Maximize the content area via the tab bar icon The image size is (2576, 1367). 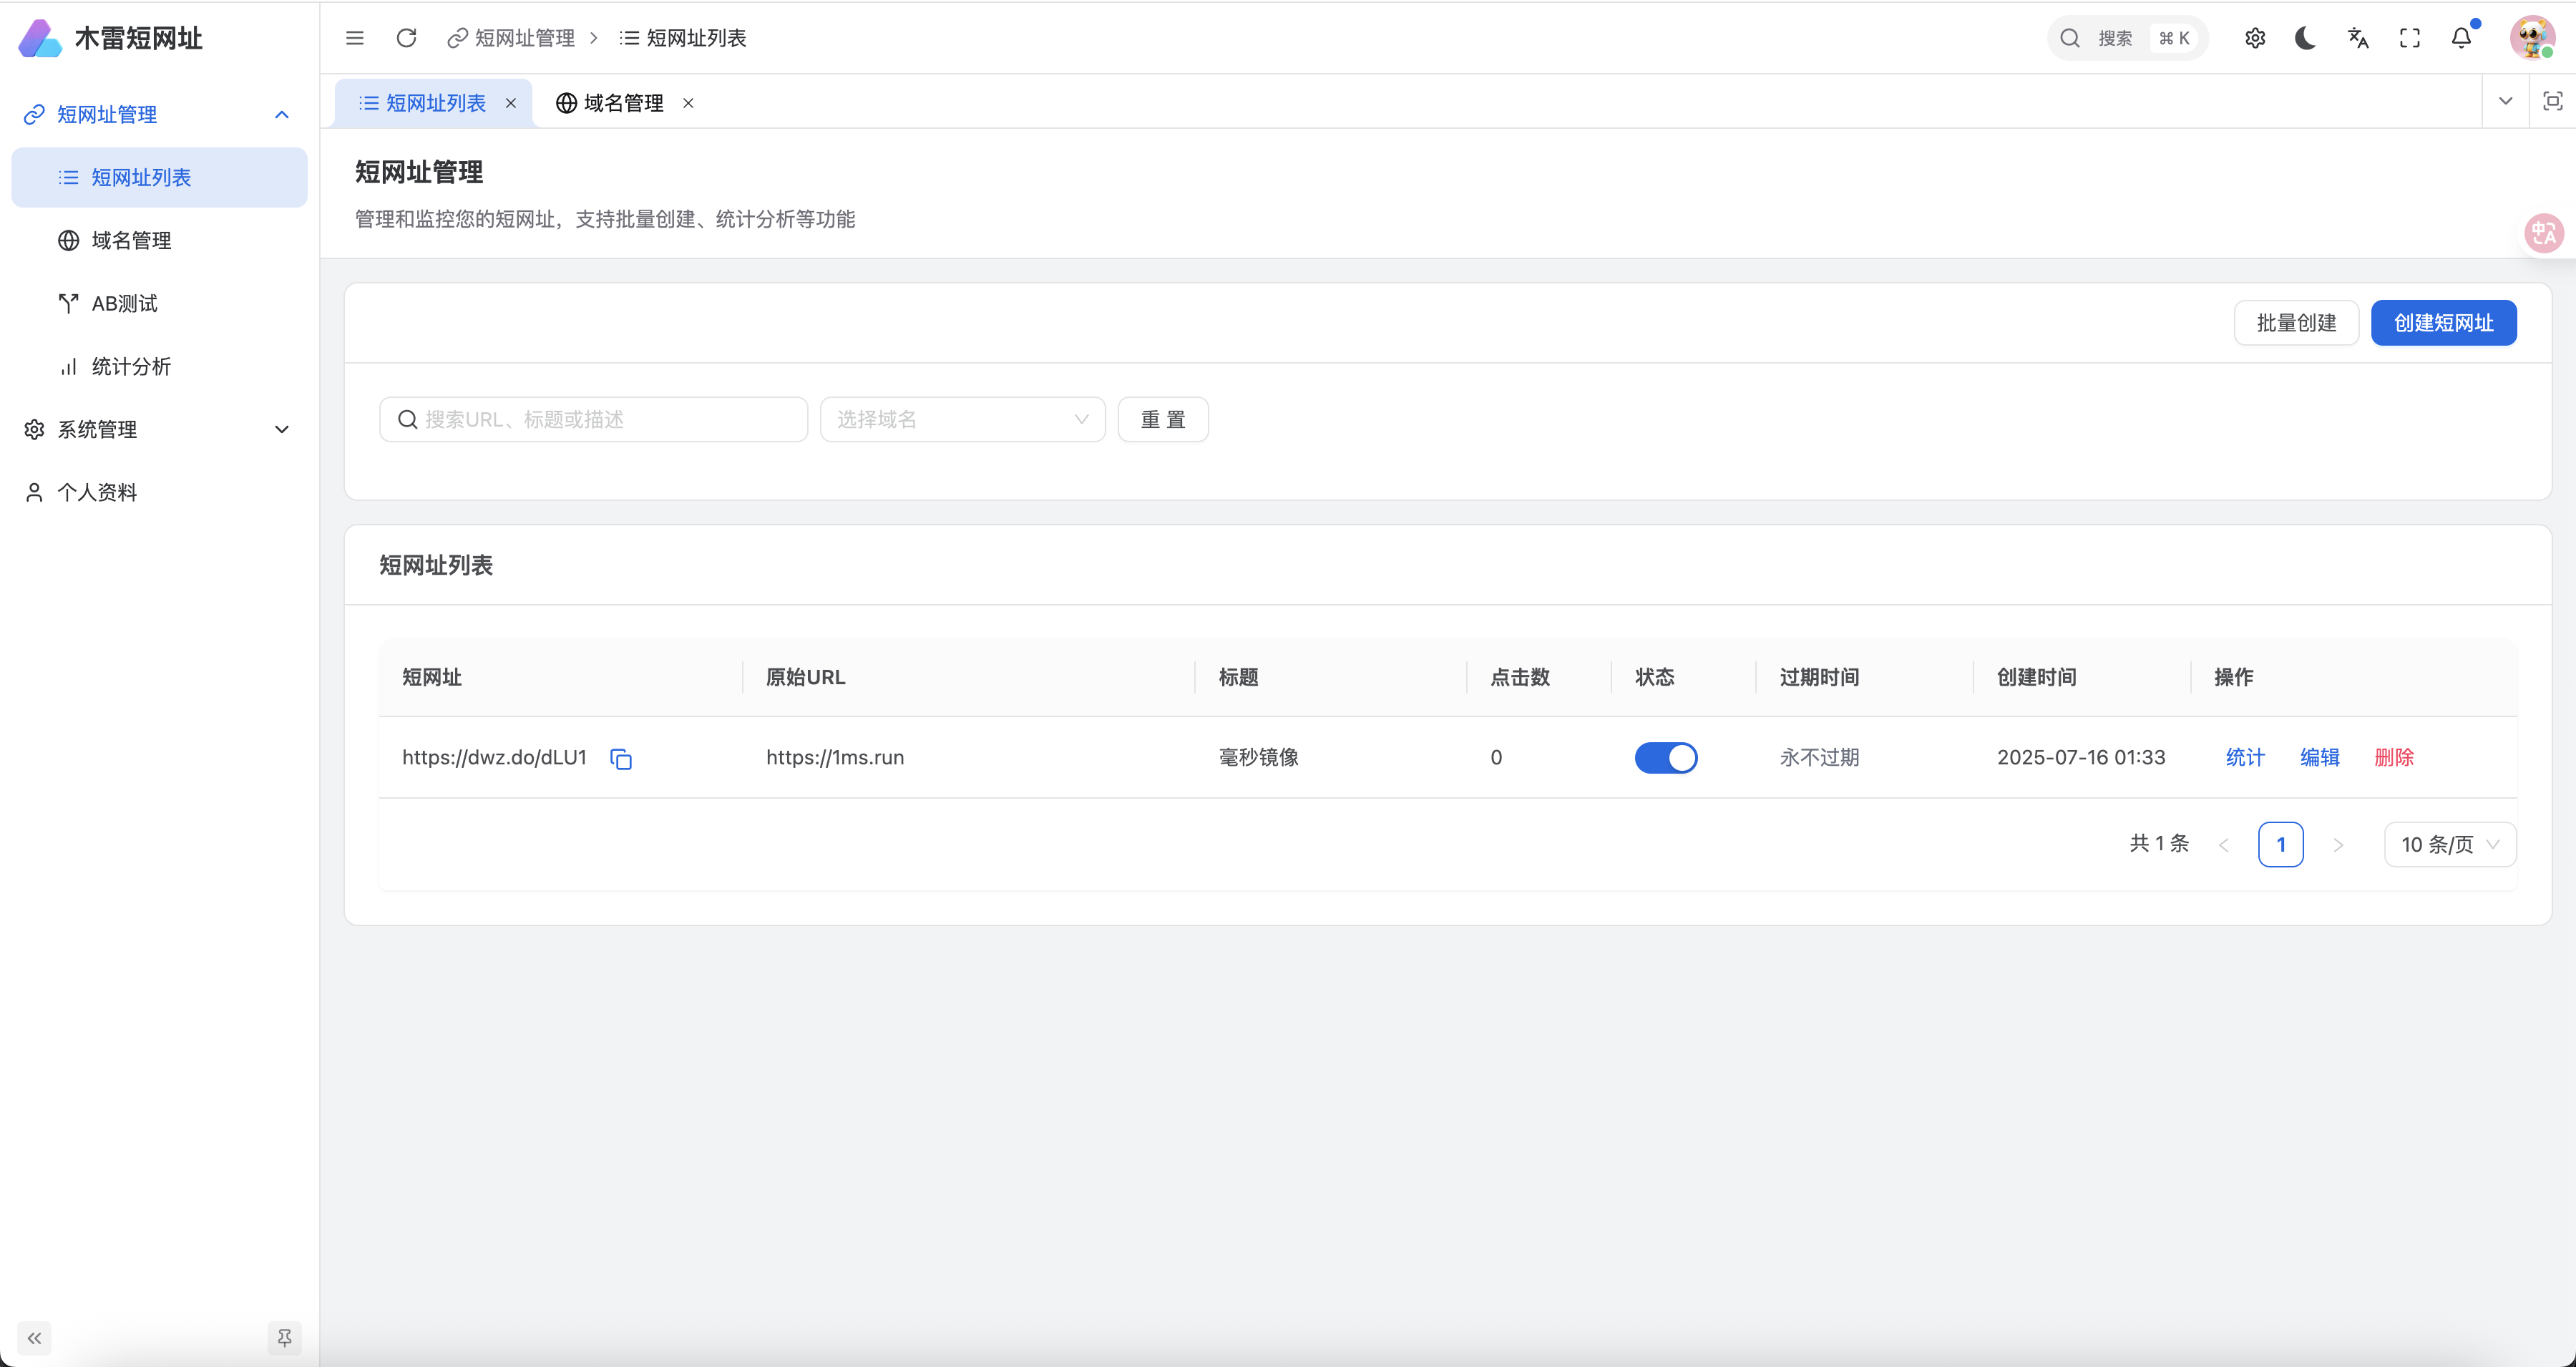tap(2552, 101)
